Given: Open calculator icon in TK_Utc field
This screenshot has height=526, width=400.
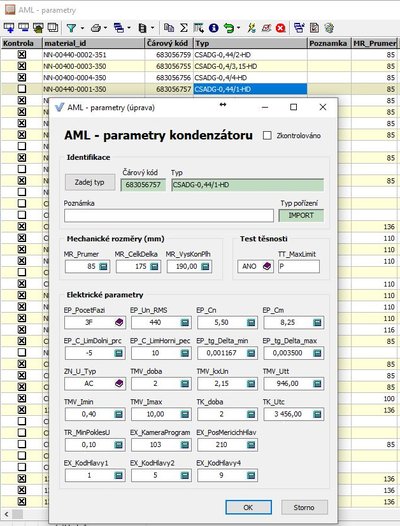Looking at the screenshot, I should click(317, 414).
